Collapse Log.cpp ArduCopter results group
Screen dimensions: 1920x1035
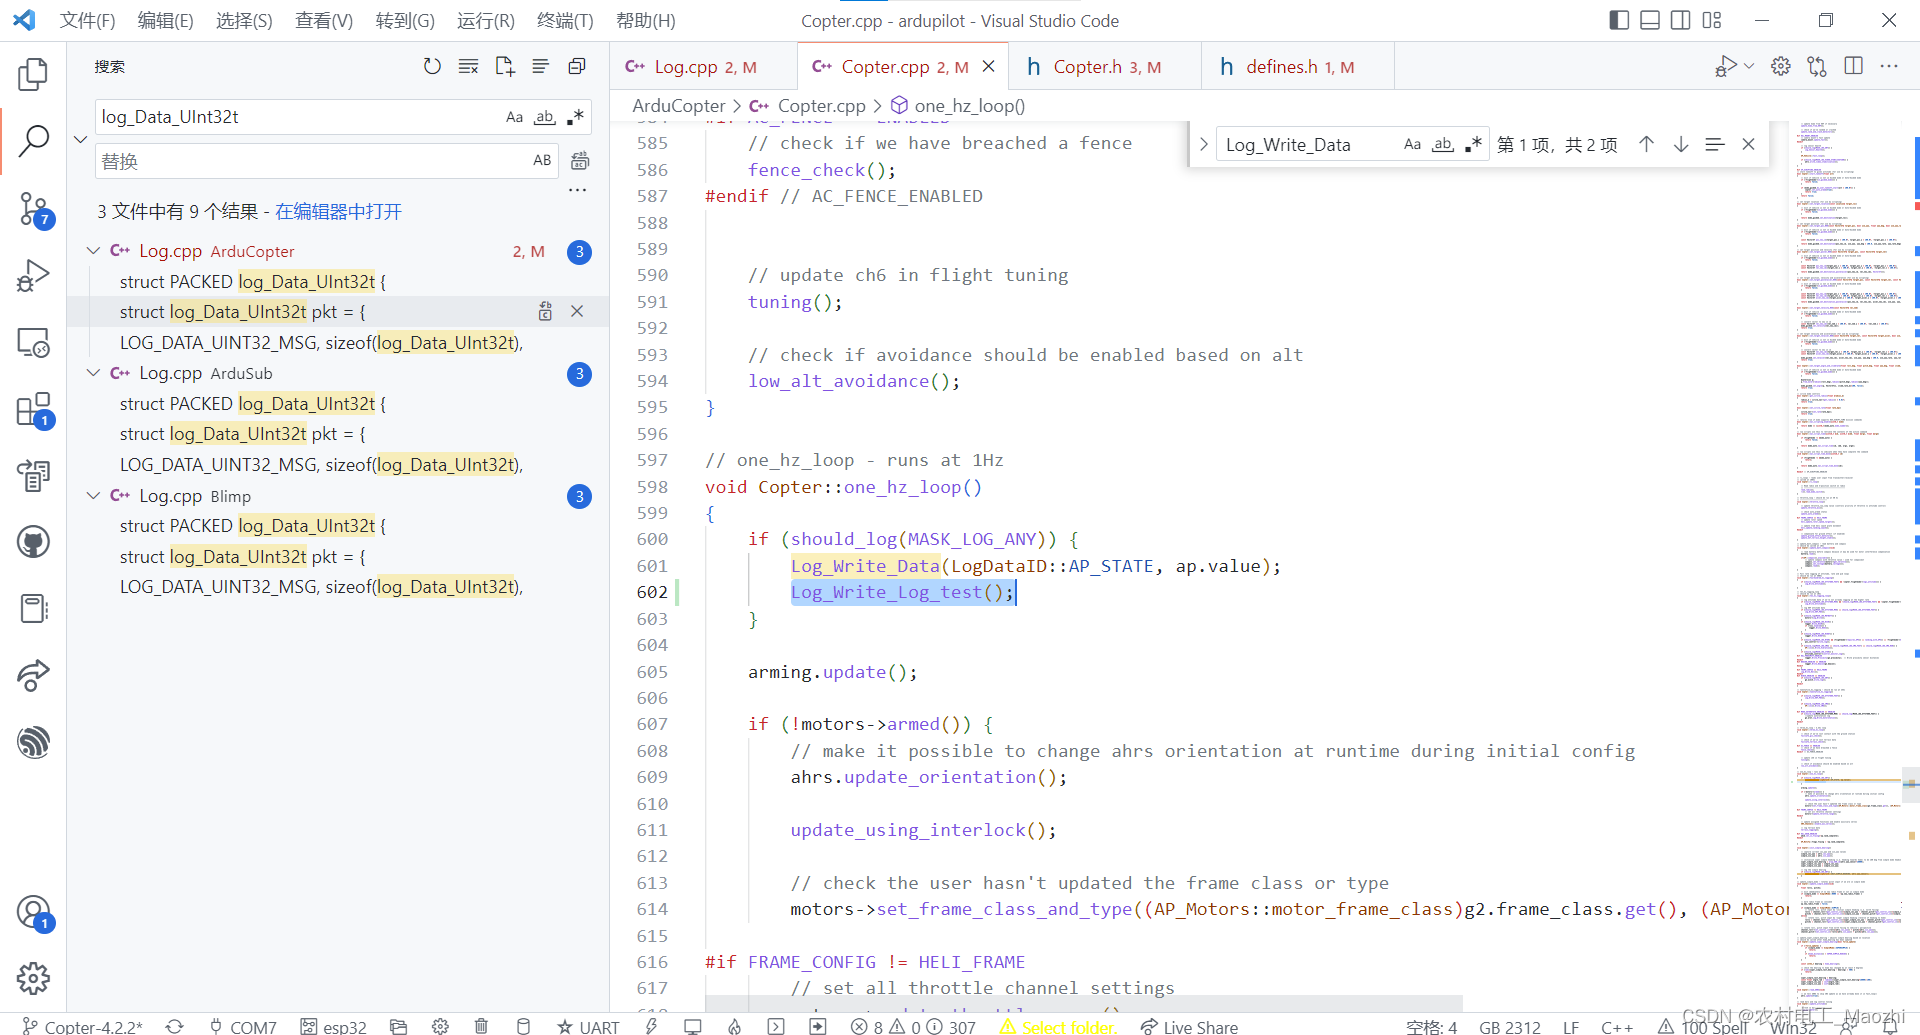93,251
